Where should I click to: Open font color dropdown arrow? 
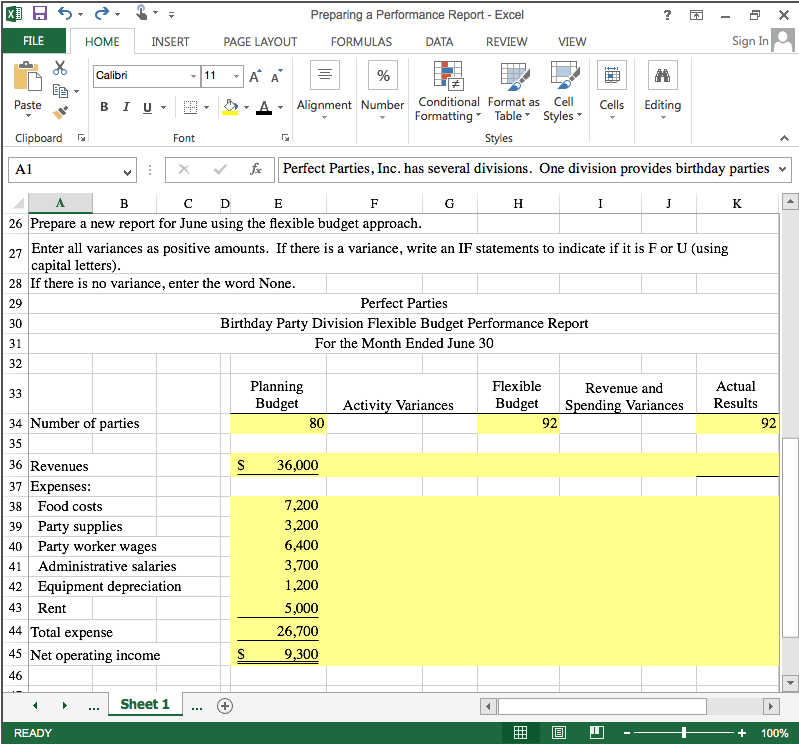point(280,108)
